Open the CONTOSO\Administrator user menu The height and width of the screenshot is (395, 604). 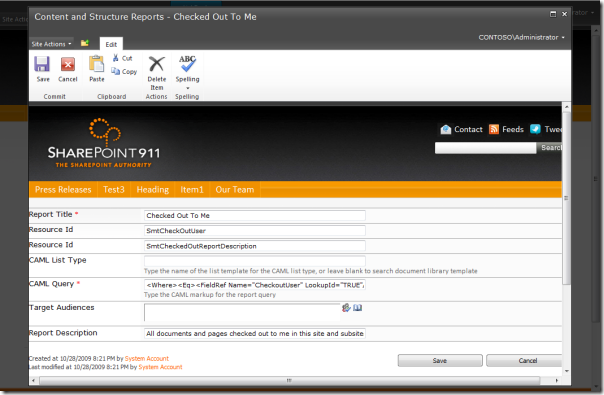[521, 37]
